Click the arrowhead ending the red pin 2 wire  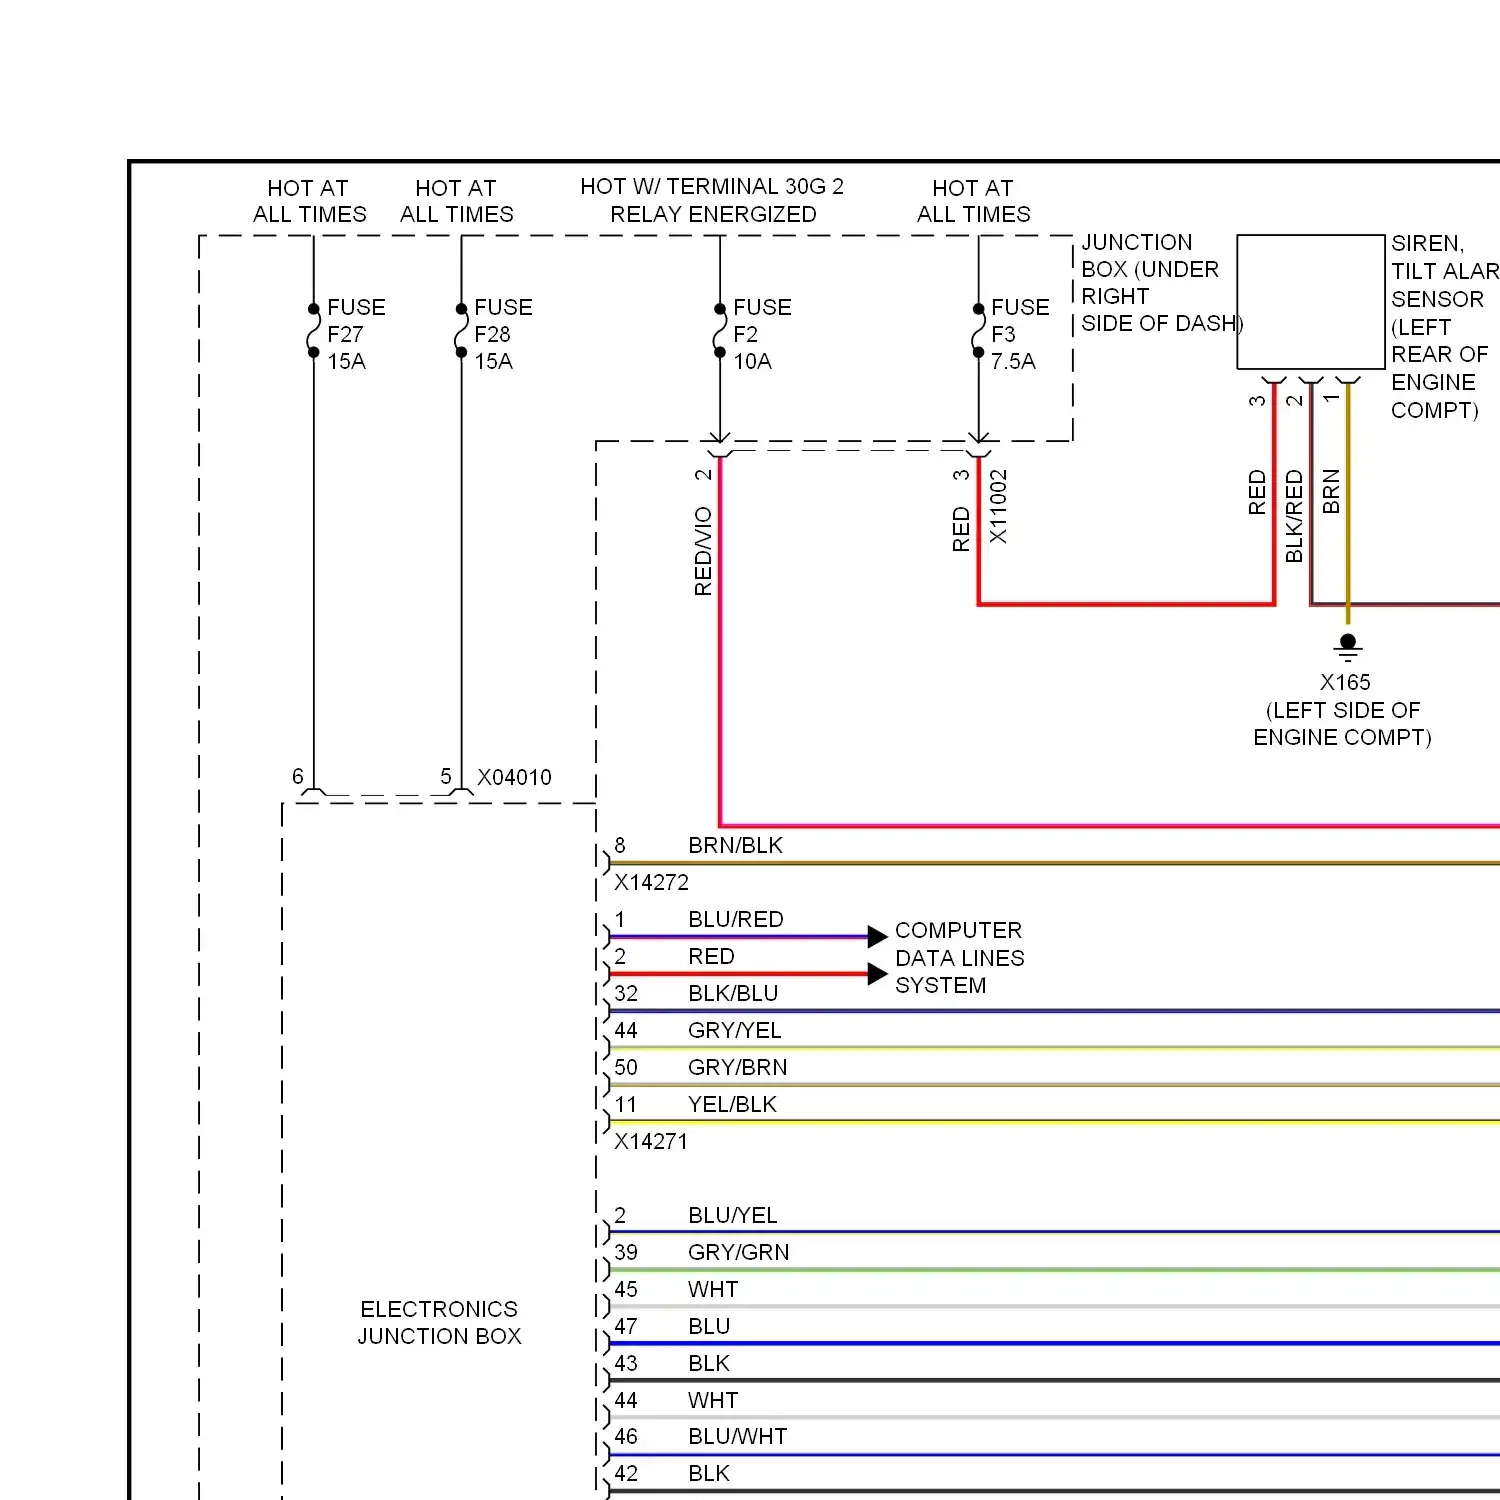(877, 973)
